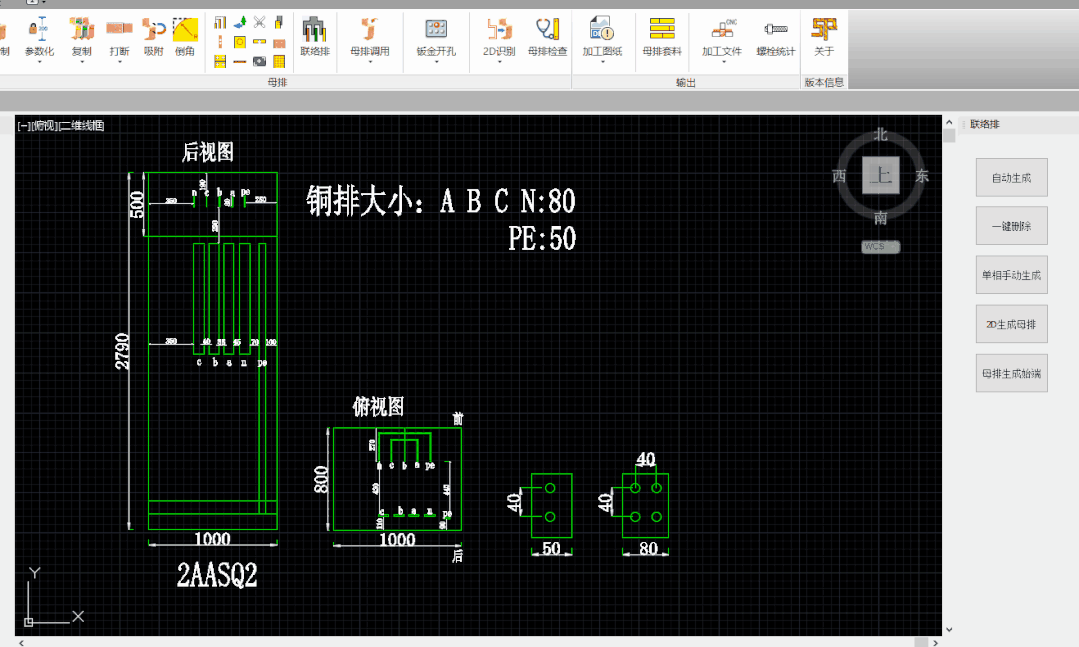Click the 一键删除 button

click(1012, 226)
